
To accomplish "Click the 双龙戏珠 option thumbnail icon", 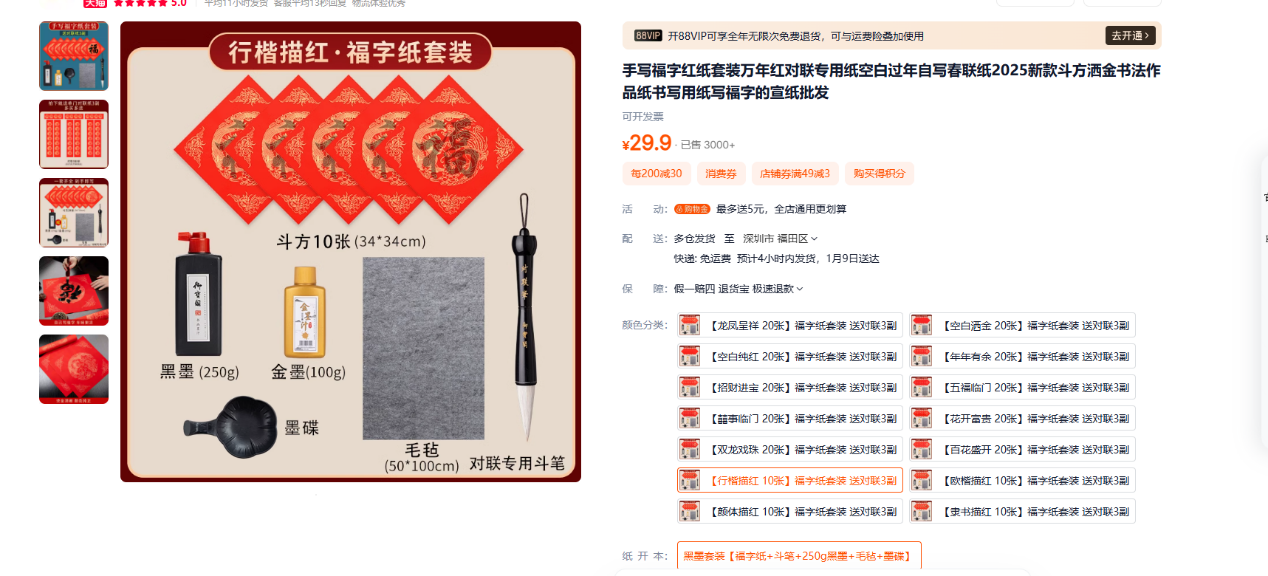I will tap(689, 449).
